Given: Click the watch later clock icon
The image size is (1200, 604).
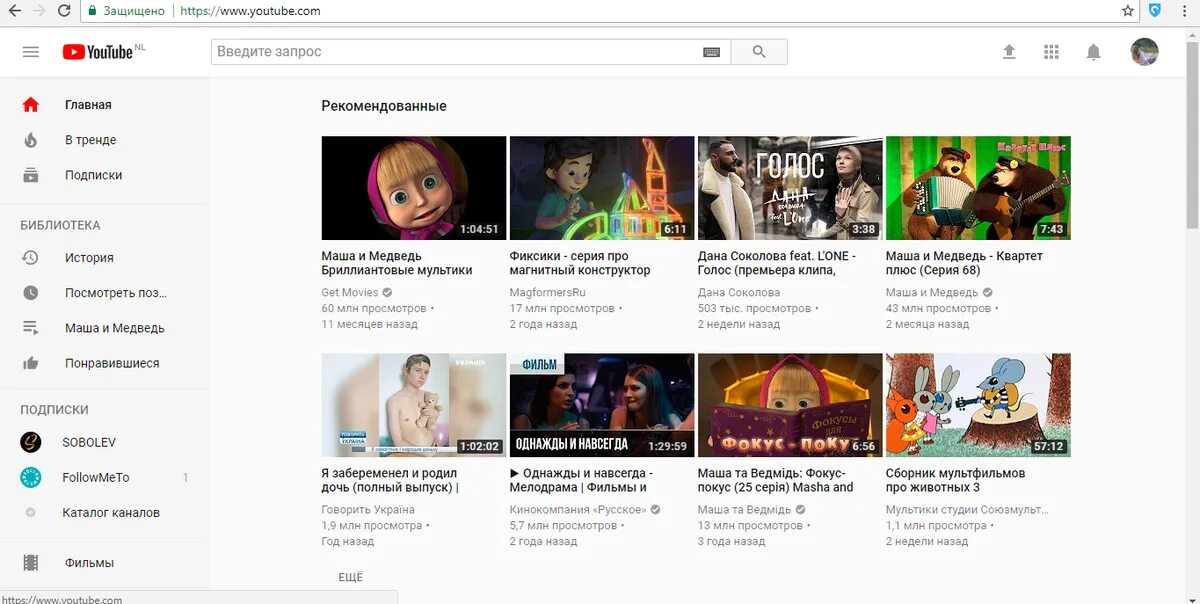Looking at the screenshot, I should coord(31,293).
